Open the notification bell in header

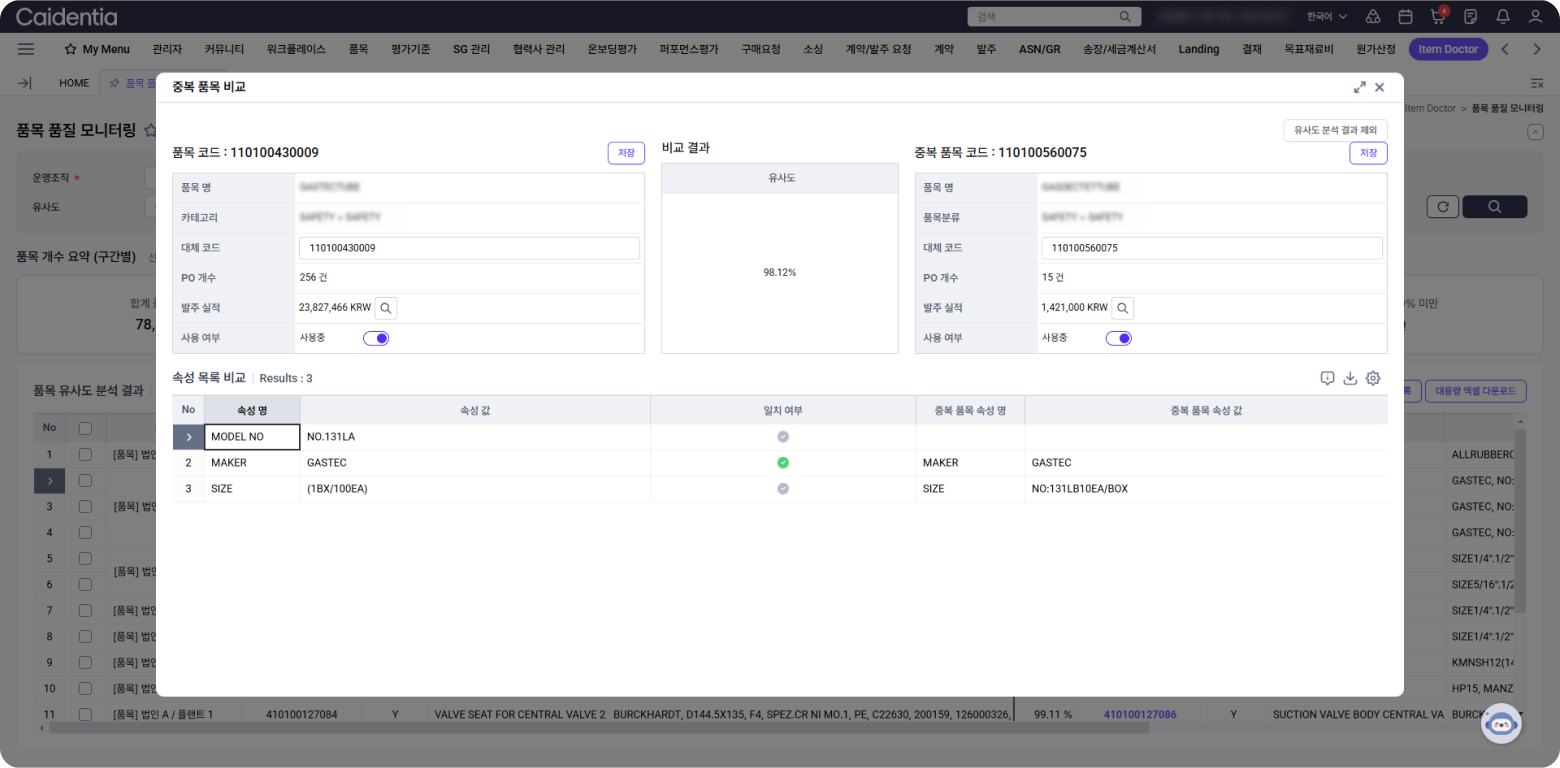point(1502,17)
